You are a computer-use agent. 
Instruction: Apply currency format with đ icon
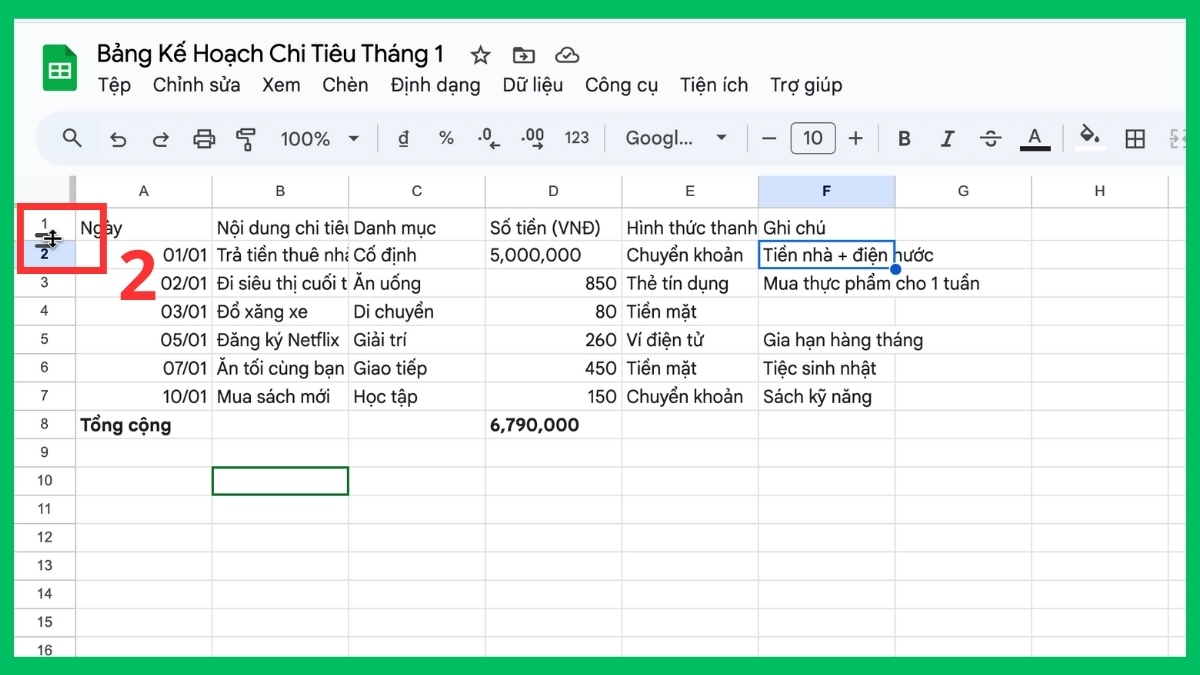[403, 138]
